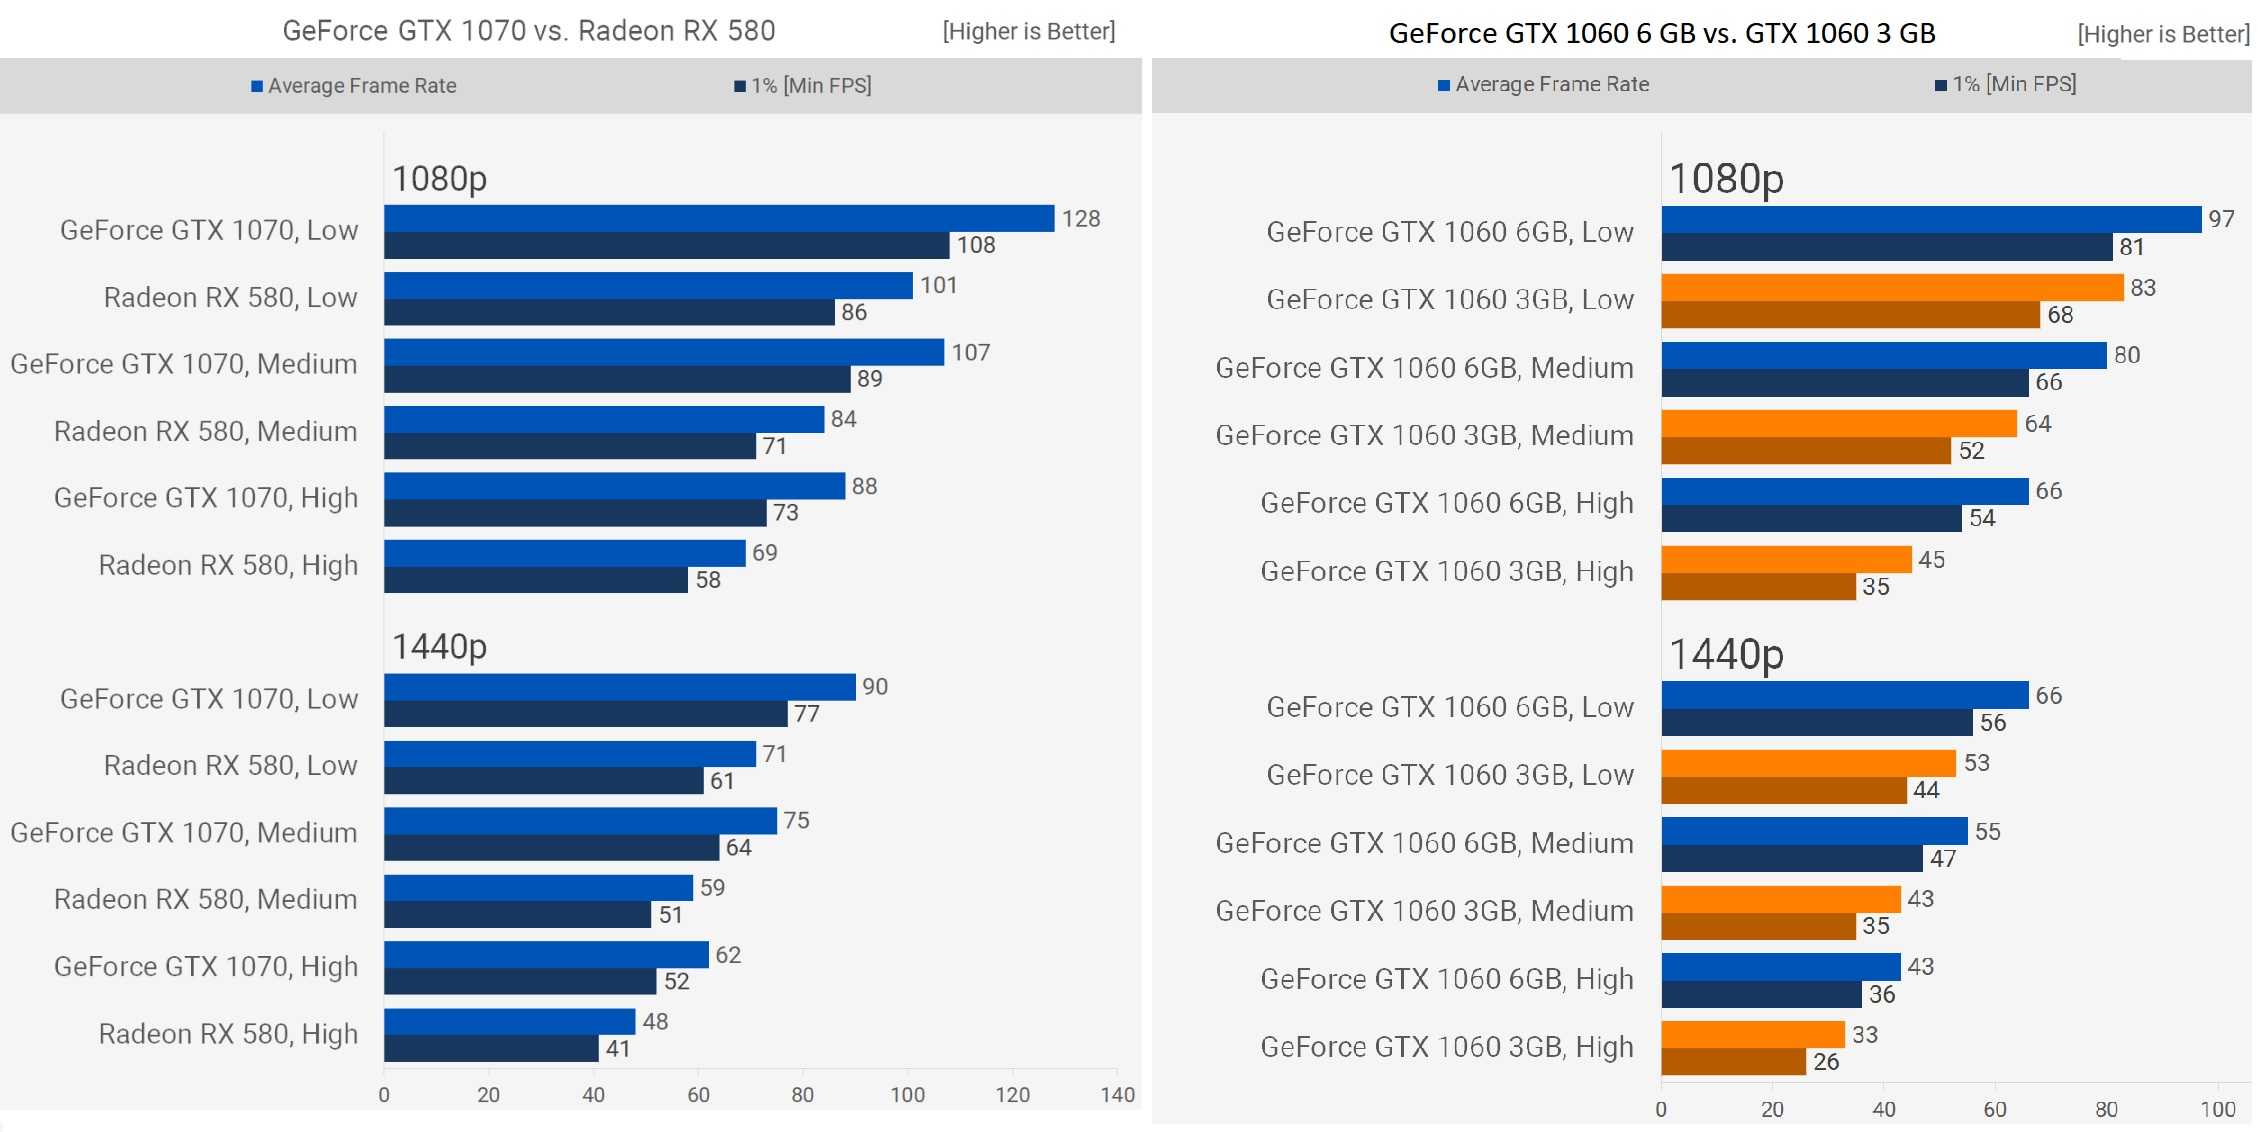
Task: Click the '1440p' heading in the left chart
Action: click(x=439, y=647)
